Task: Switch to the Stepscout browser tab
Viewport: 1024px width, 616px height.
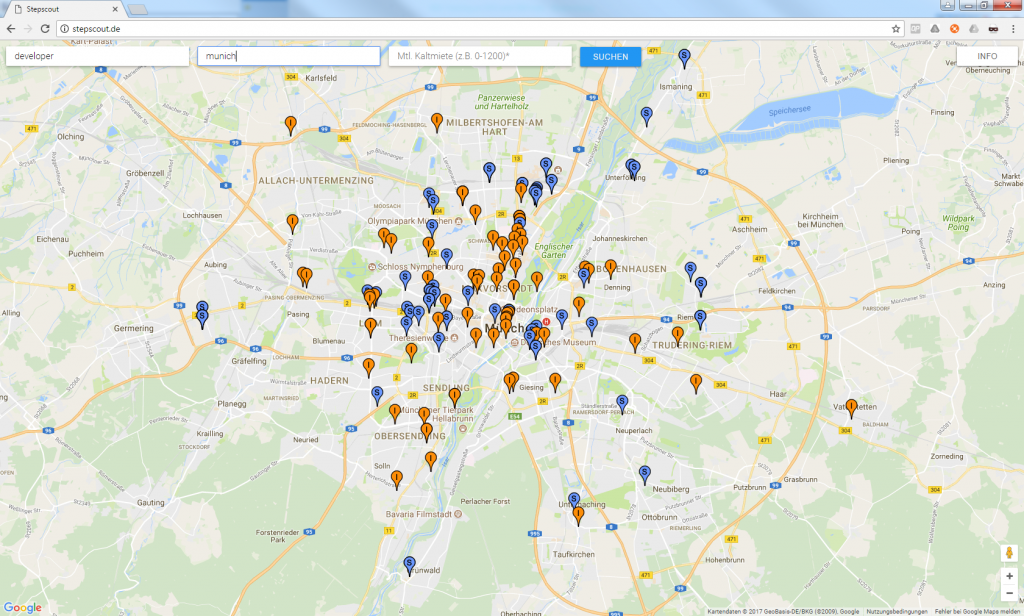Action: click(64, 9)
